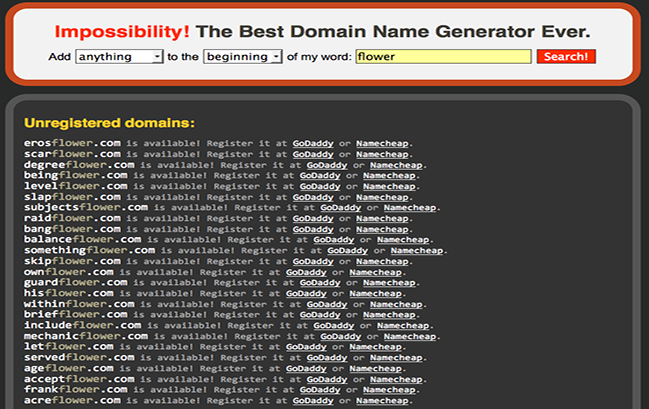
Task: Open GoDaddy link for levelflower.com
Action: point(320,186)
